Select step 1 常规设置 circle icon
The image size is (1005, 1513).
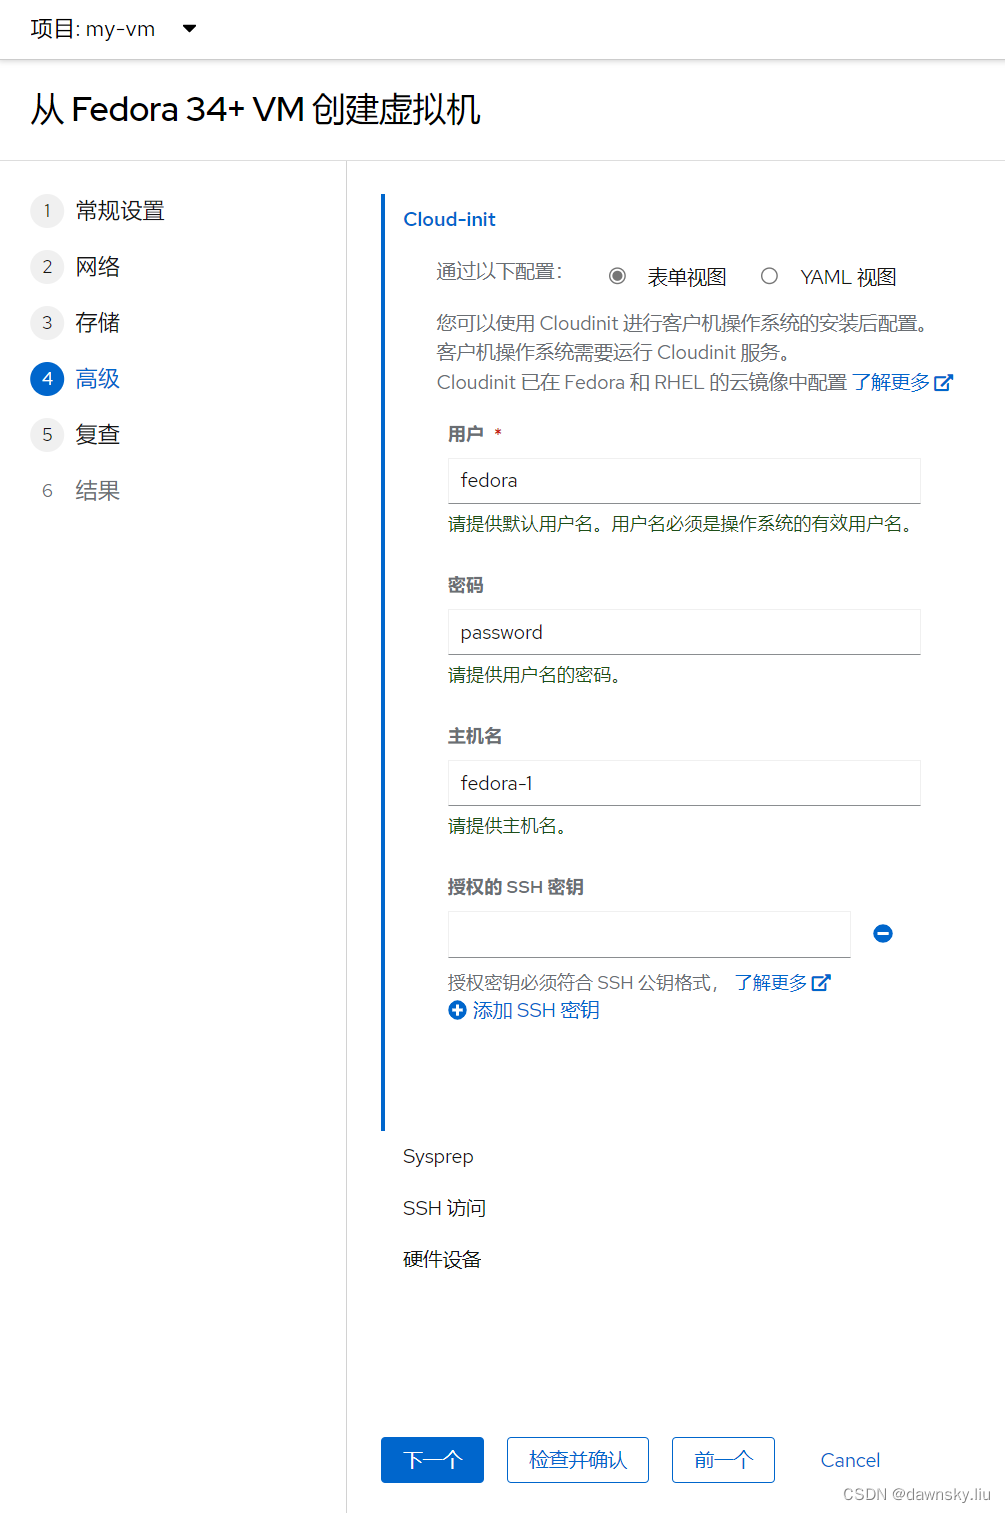pyautogui.click(x=47, y=211)
